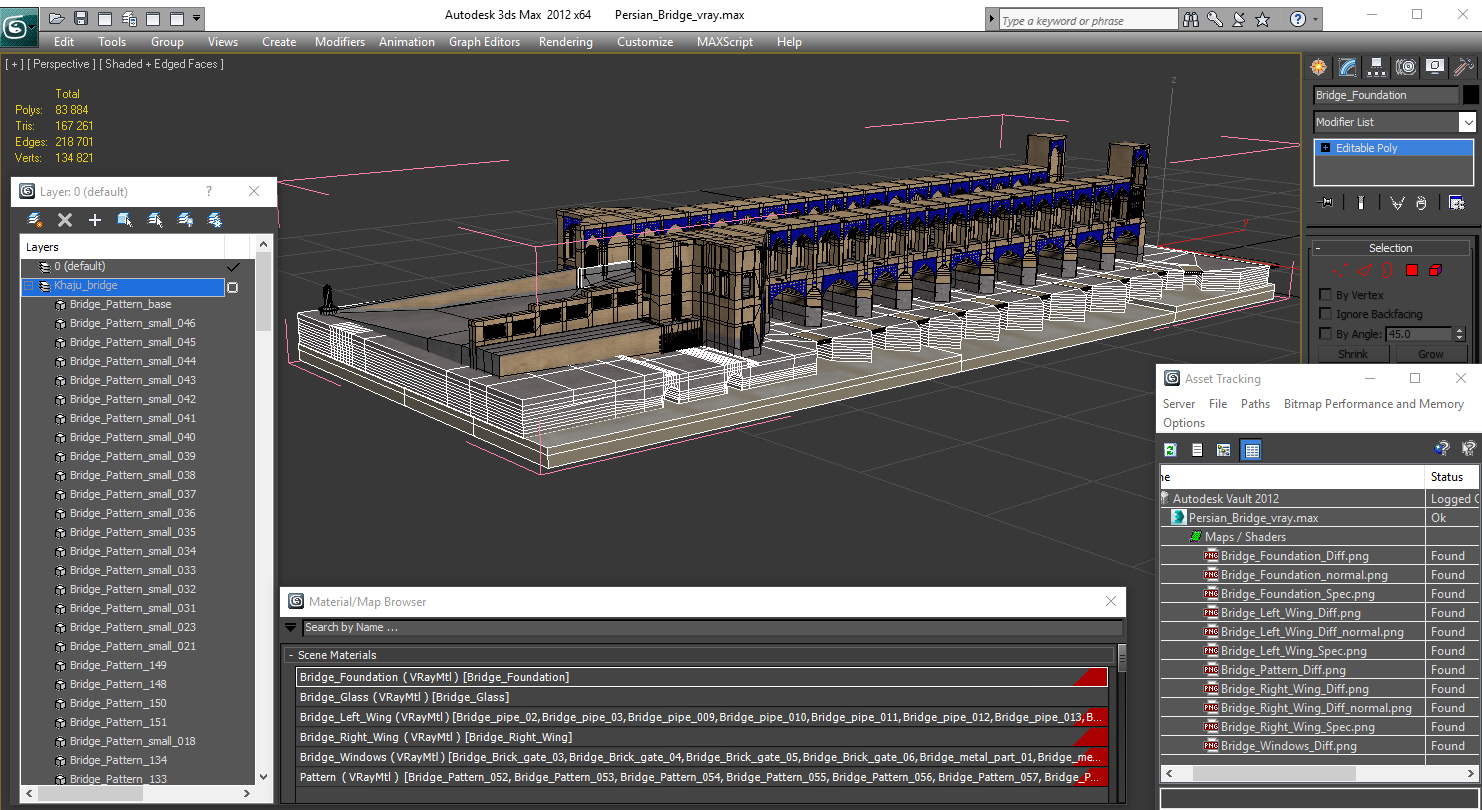1482x810 pixels.
Task: Toggle current layer checkmark for 0 (default)
Action: 233,267
